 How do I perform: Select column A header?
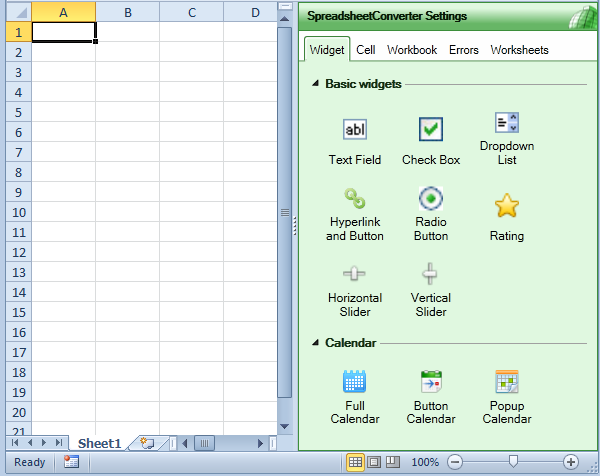(x=63, y=12)
